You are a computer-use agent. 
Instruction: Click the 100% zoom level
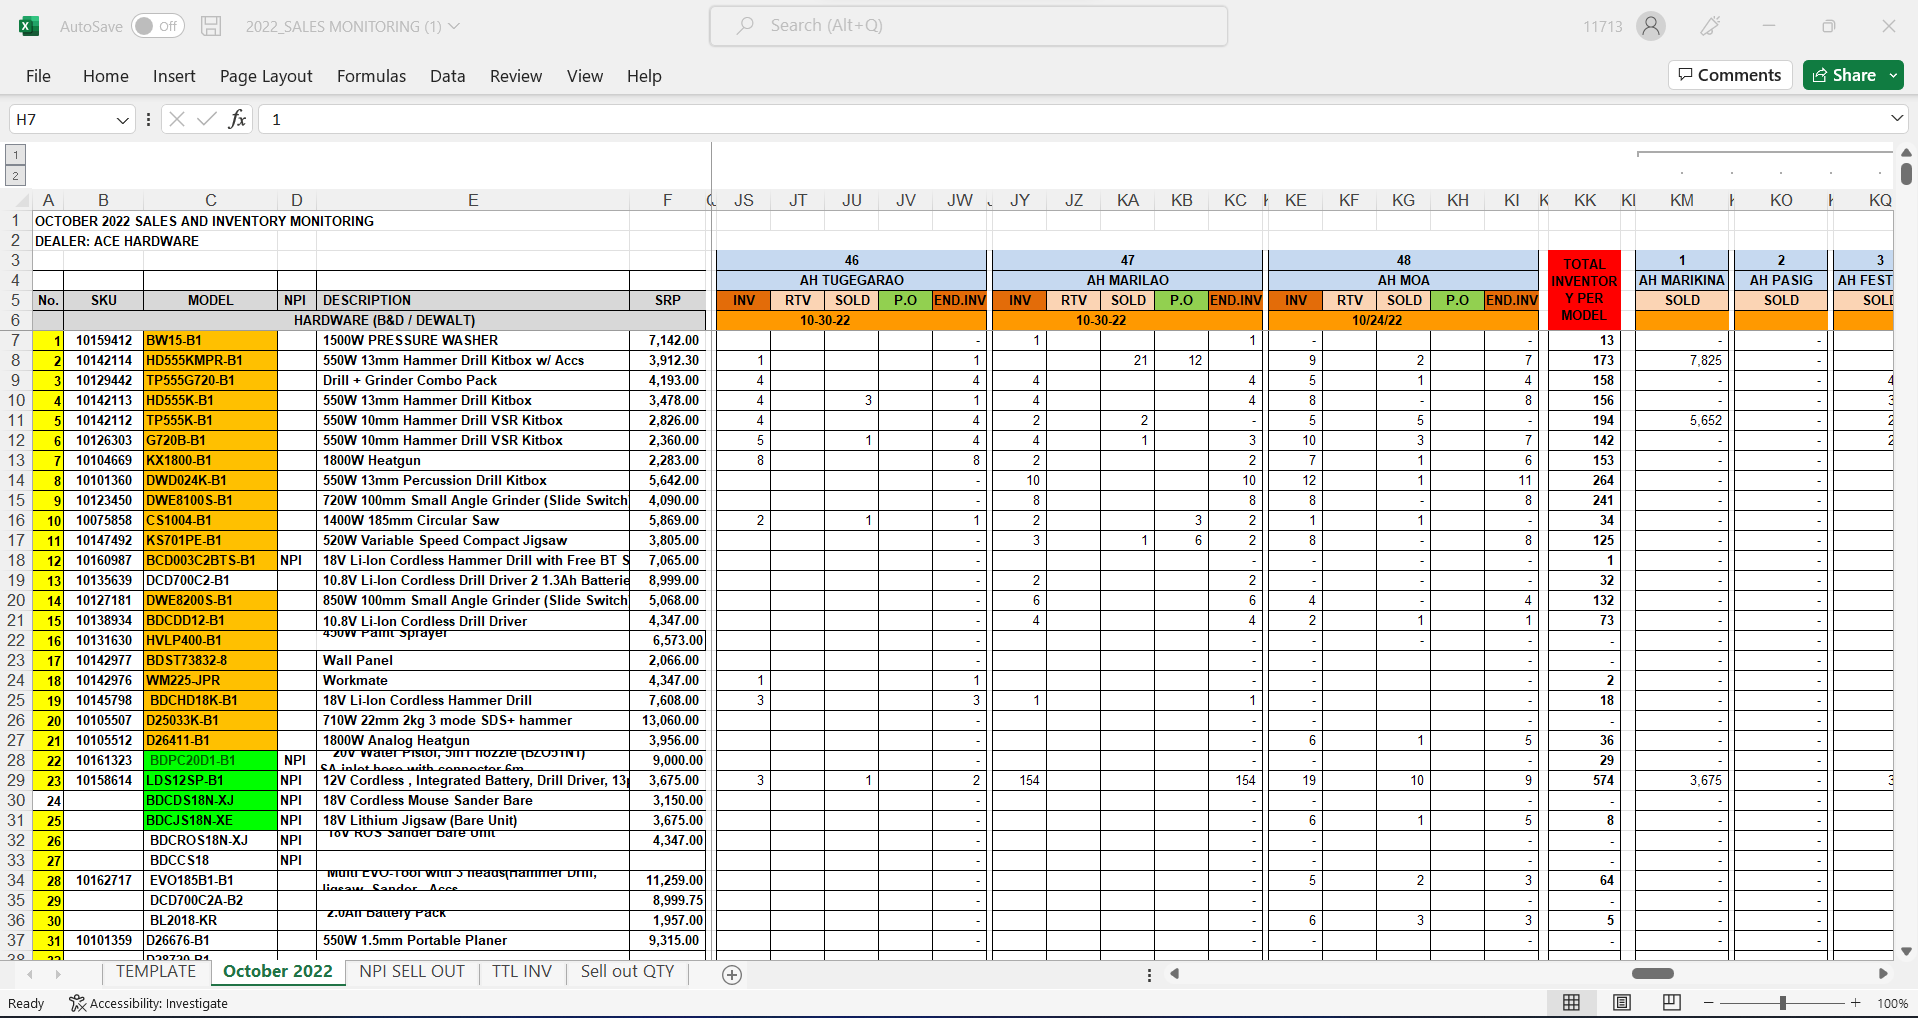pyautogui.click(x=1892, y=1003)
